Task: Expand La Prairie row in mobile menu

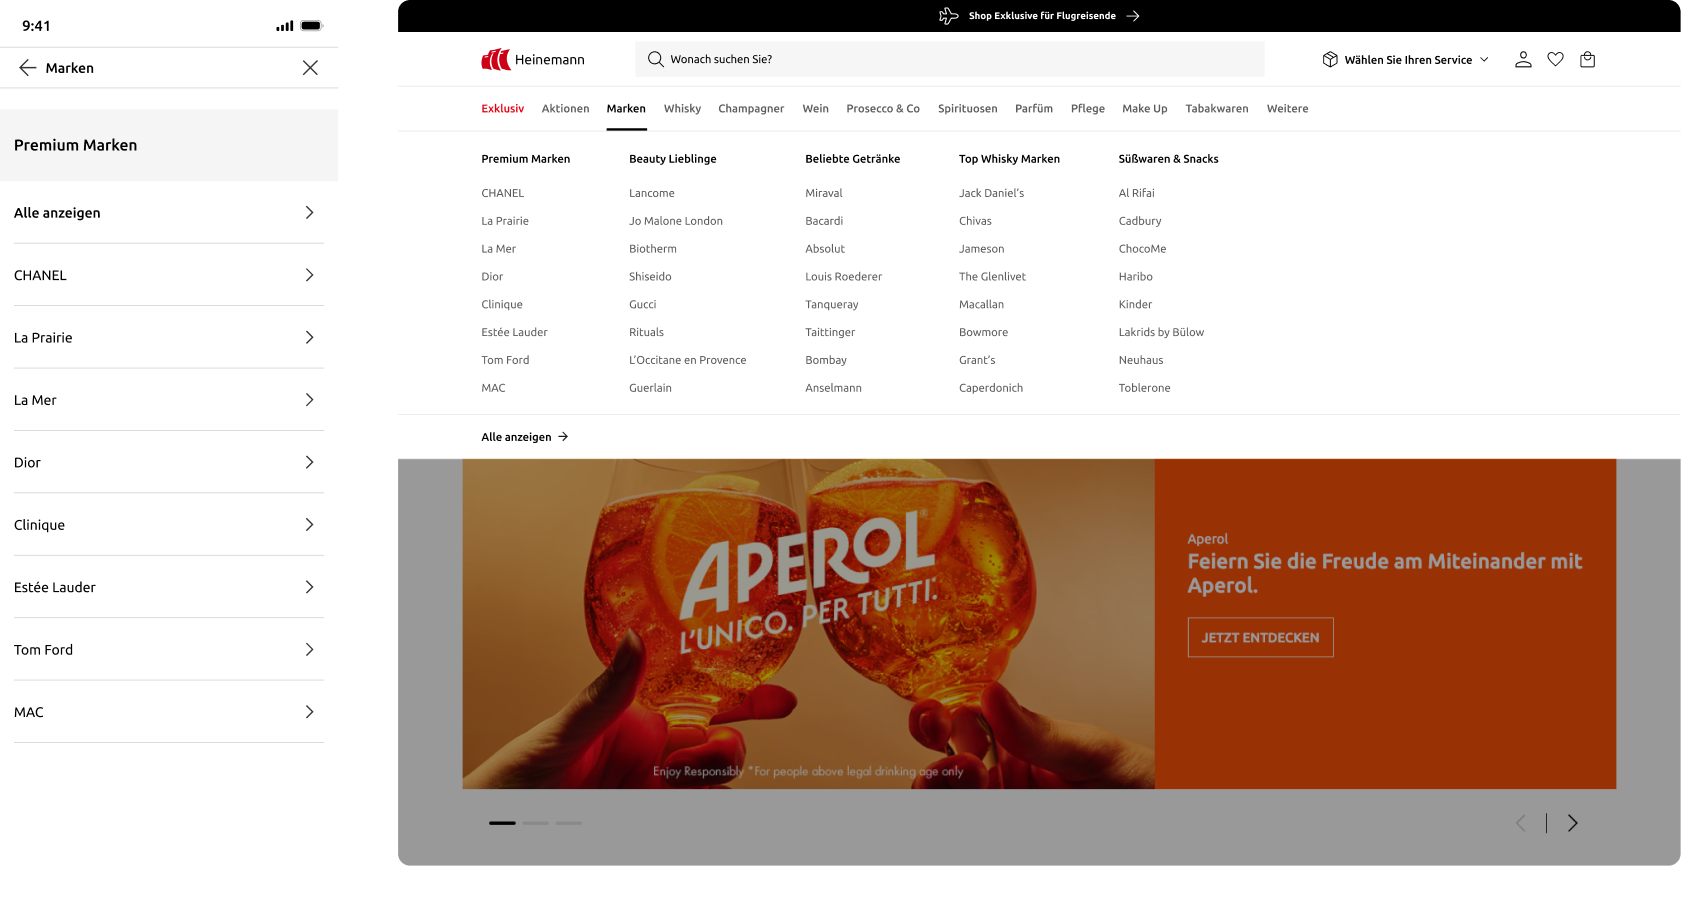Action: pyautogui.click(x=169, y=338)
